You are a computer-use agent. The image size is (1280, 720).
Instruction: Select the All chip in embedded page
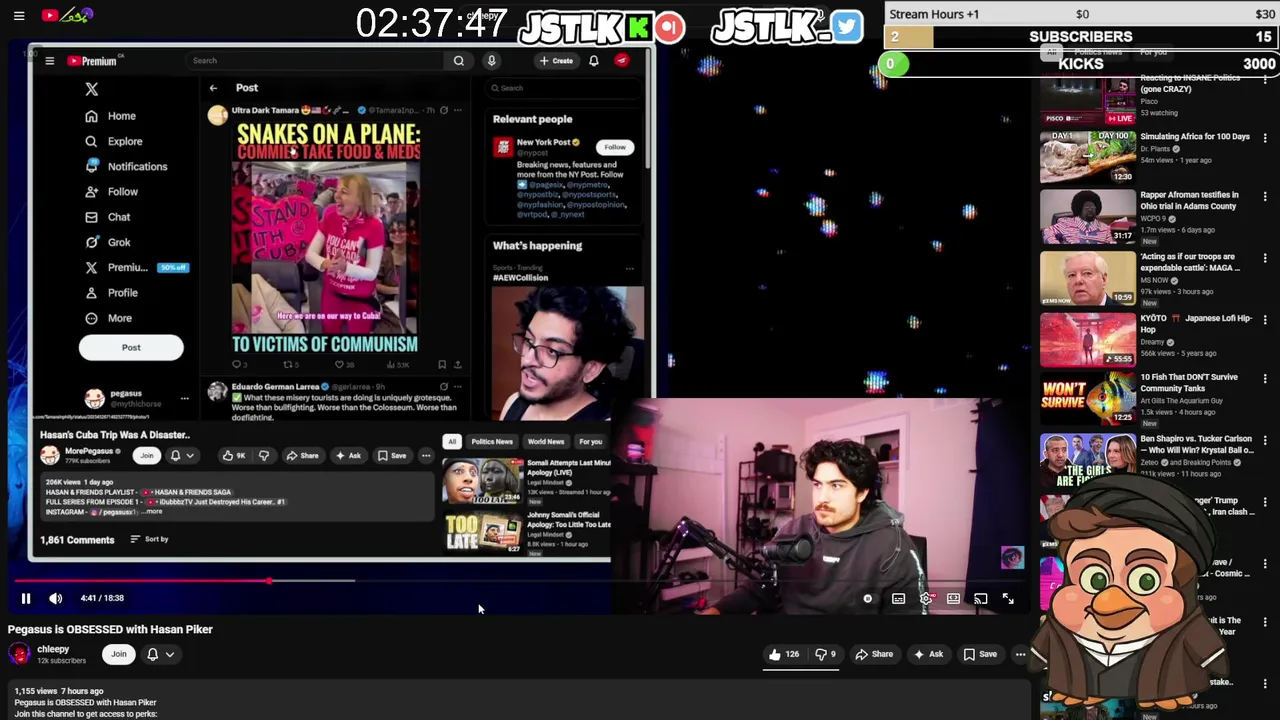pyautogui.click(x=452, y=441)
